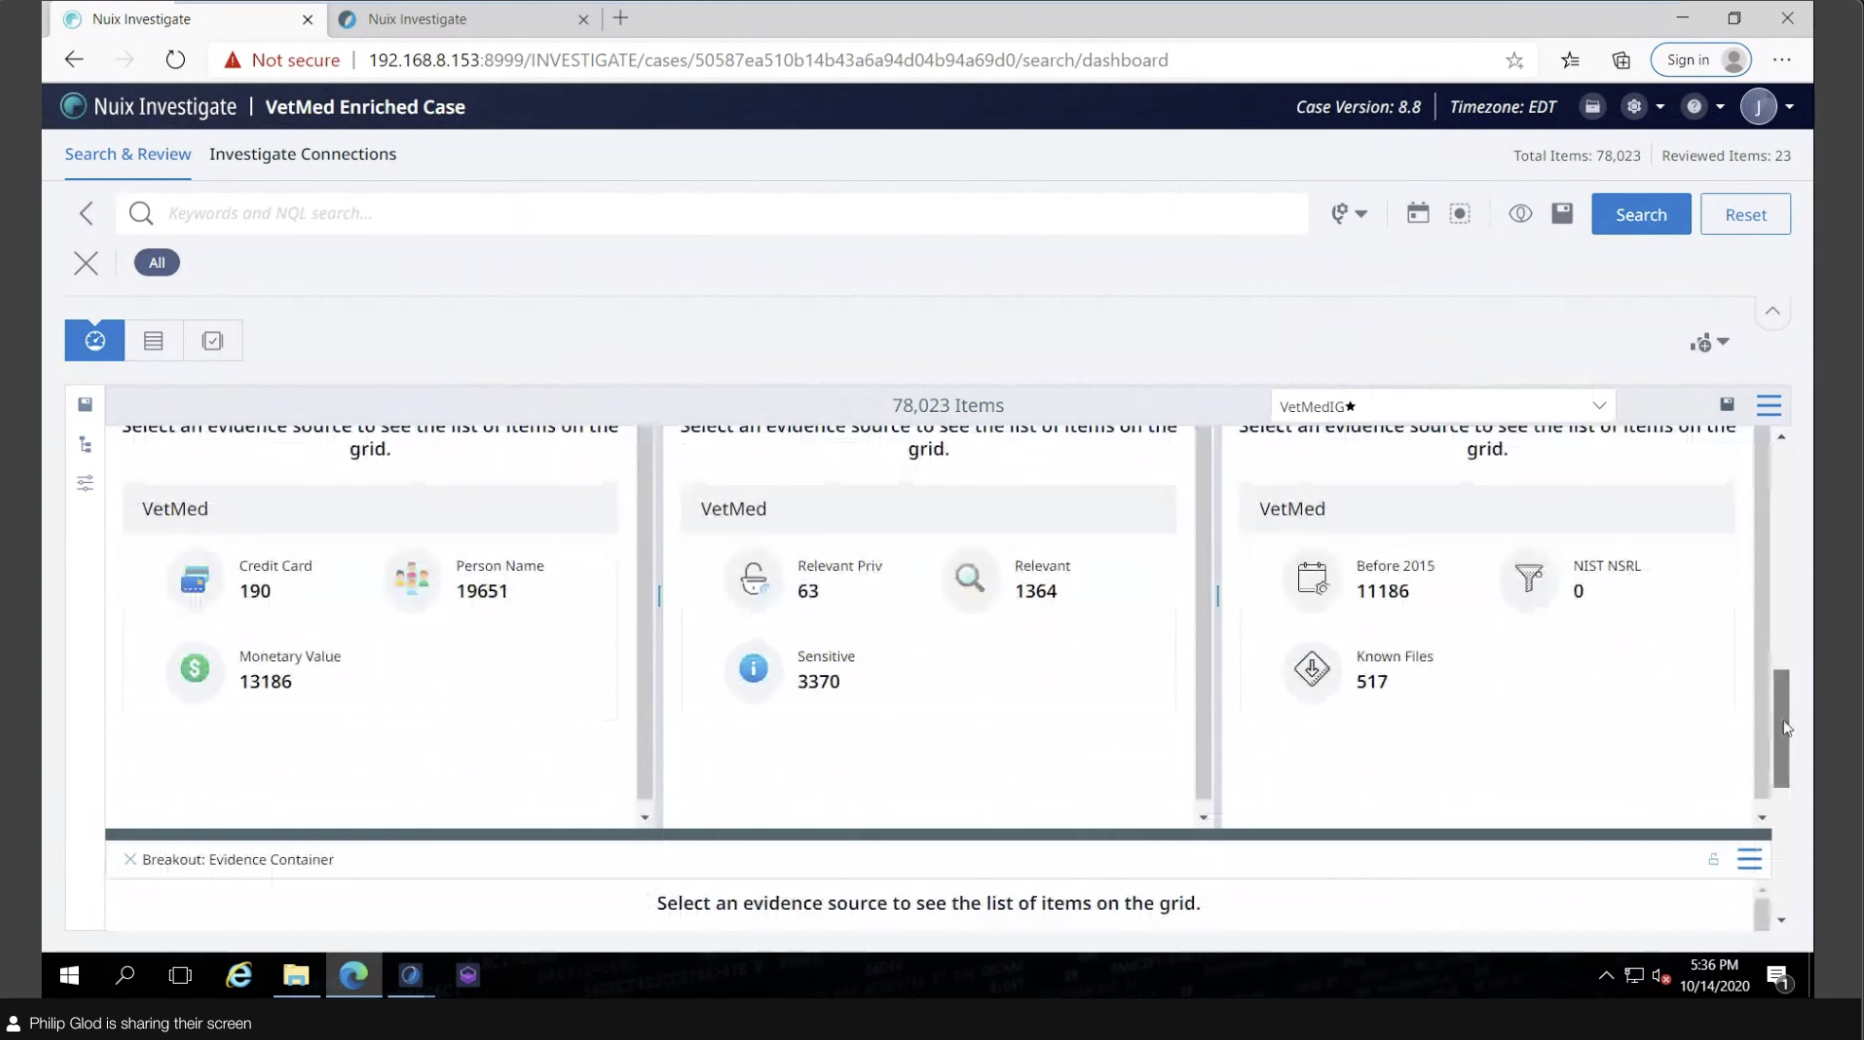Click the Person Name icon tile

pyautogui.click(x=412, y=578)
